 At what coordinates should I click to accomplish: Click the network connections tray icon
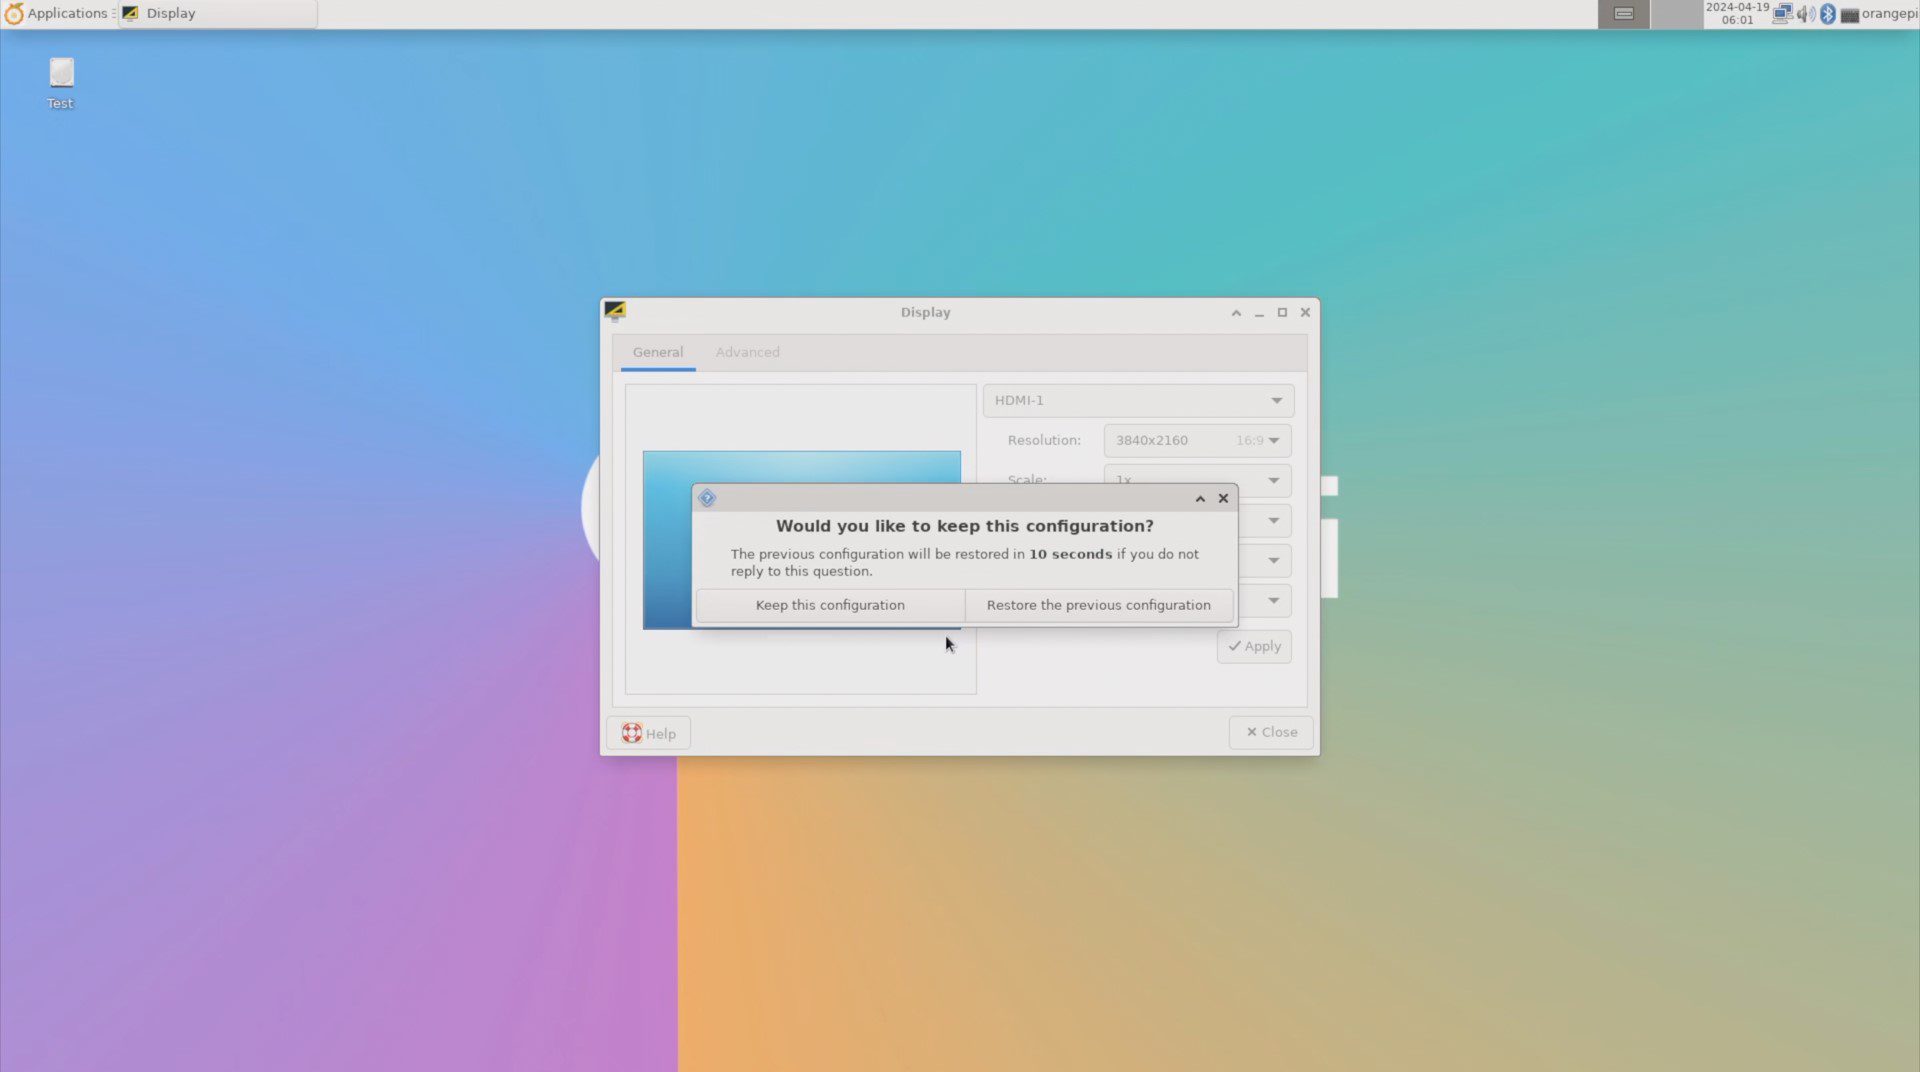click(x=1782, y=14)
